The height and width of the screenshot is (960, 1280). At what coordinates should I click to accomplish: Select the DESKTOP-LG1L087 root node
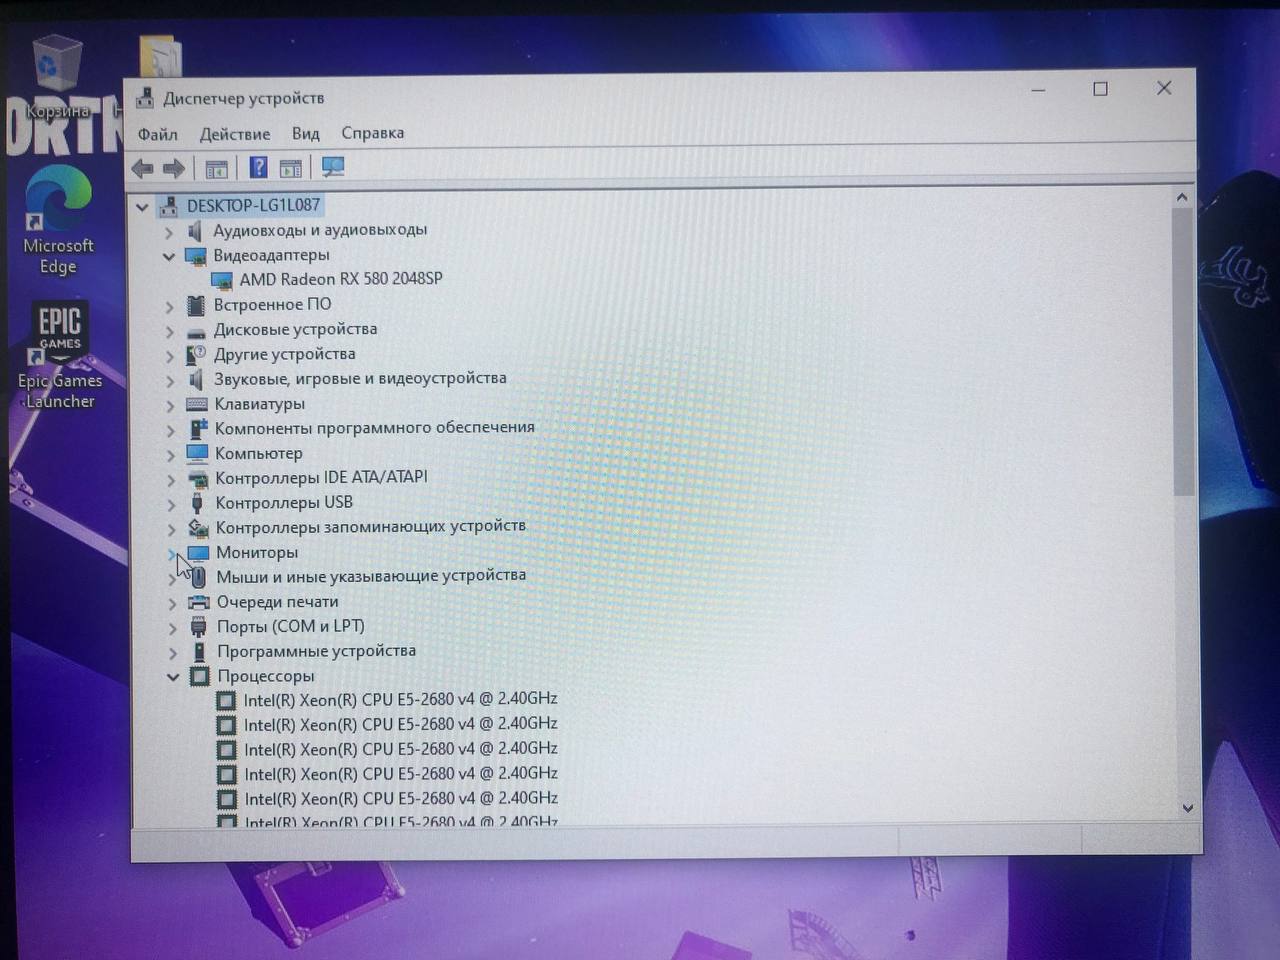coord(253,205)
